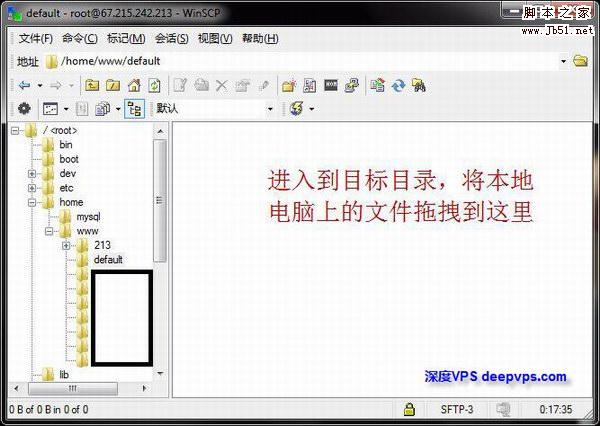The image size is (600, 426).
Task: Open the 默认 transfer settings combo box
Action: pyautogui.click(x=214, y=109)
